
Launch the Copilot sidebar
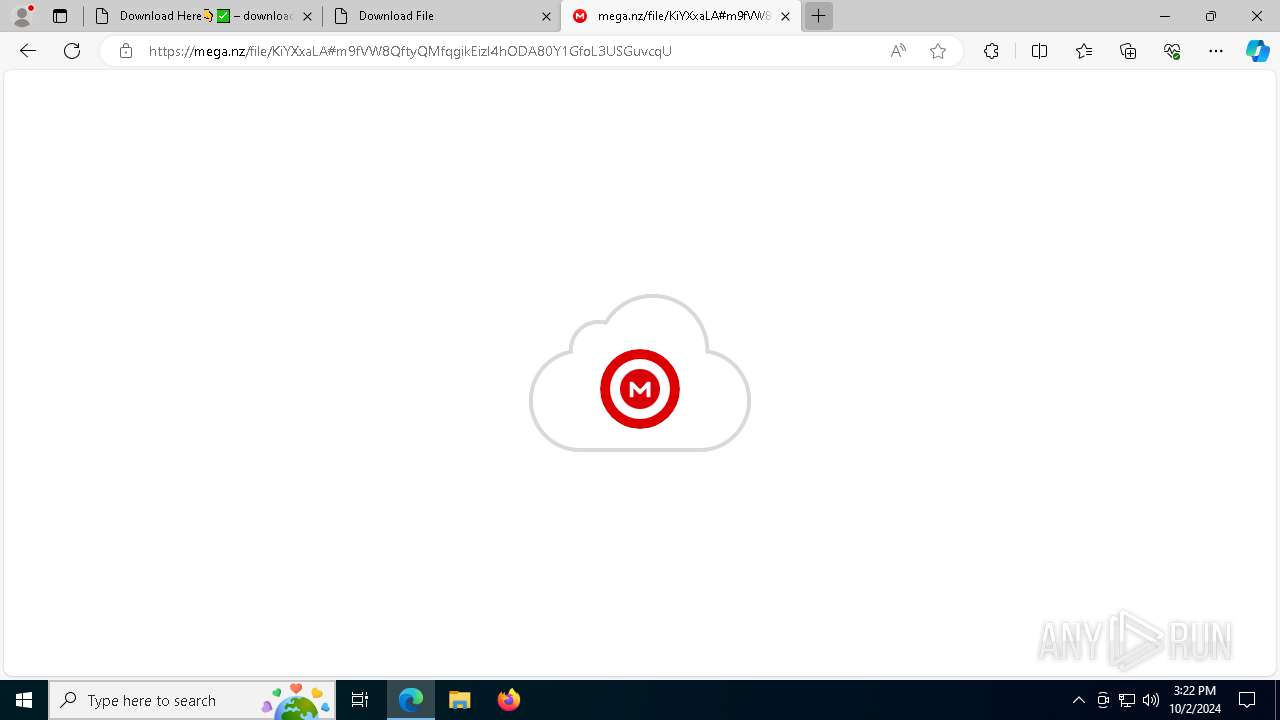point(1257,51)
